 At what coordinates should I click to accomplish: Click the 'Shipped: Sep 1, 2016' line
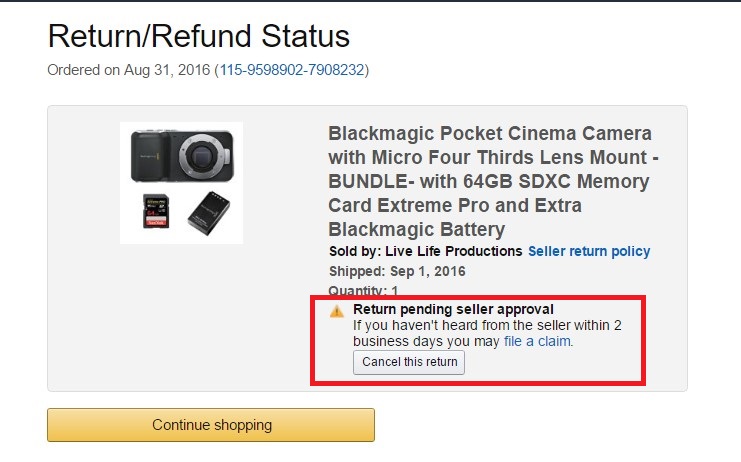[x=397, y=271]
